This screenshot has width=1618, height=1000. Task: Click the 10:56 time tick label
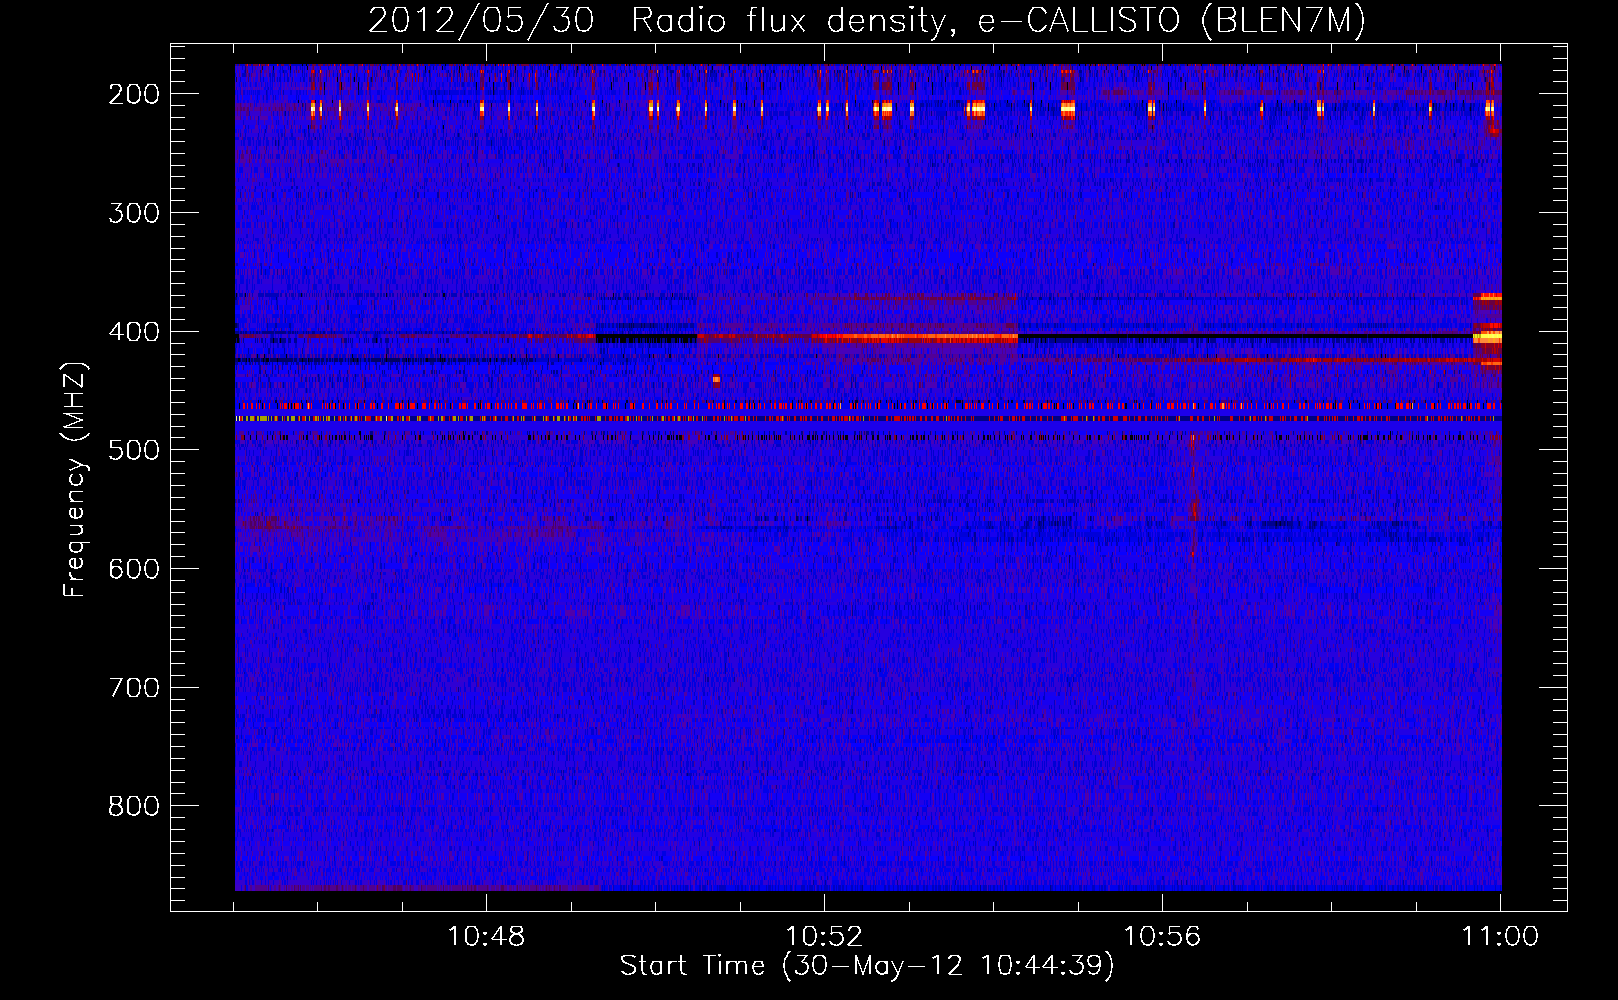click(1162, 937)
